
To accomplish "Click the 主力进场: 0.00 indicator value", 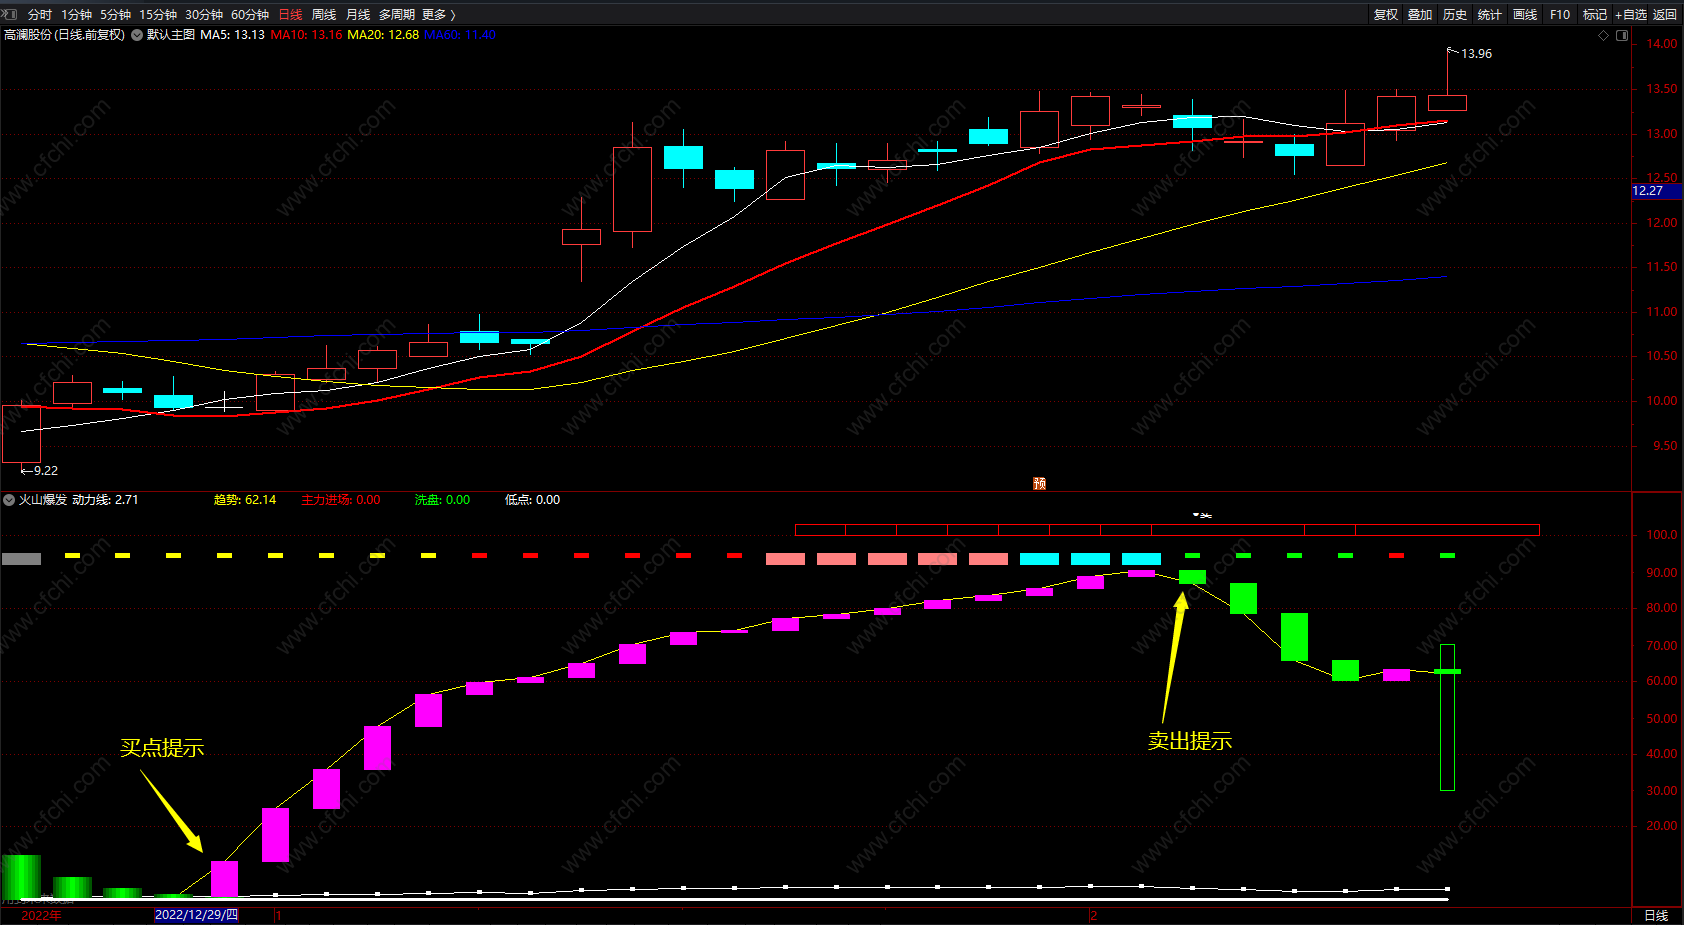I will (x=341, y=500).
